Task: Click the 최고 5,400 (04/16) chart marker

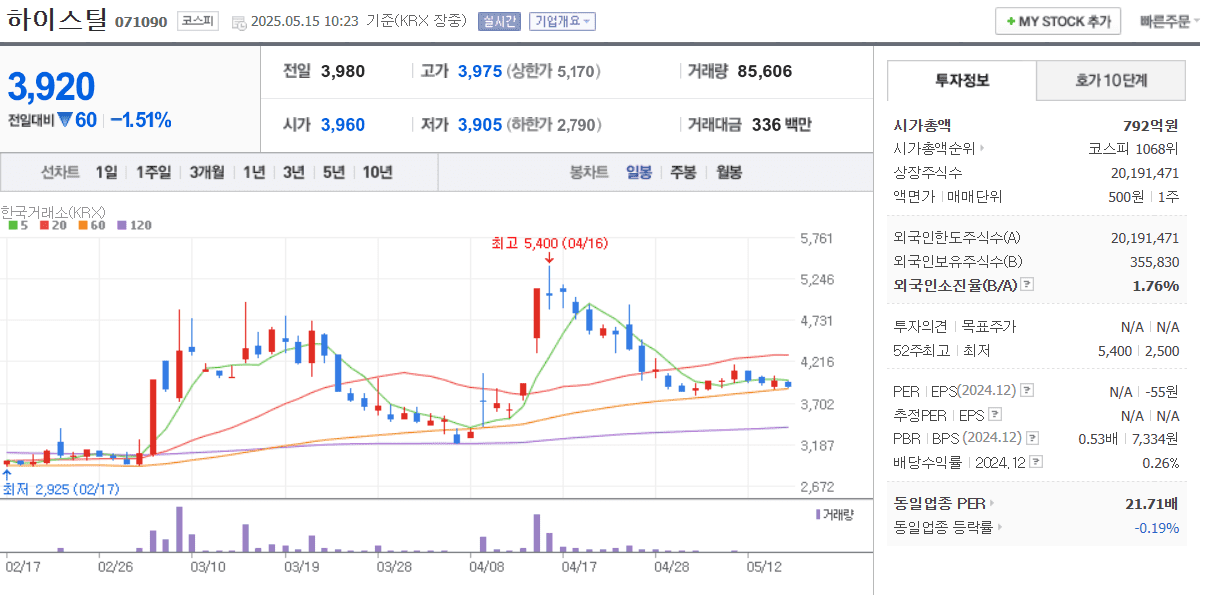Action: pos(550,243)
